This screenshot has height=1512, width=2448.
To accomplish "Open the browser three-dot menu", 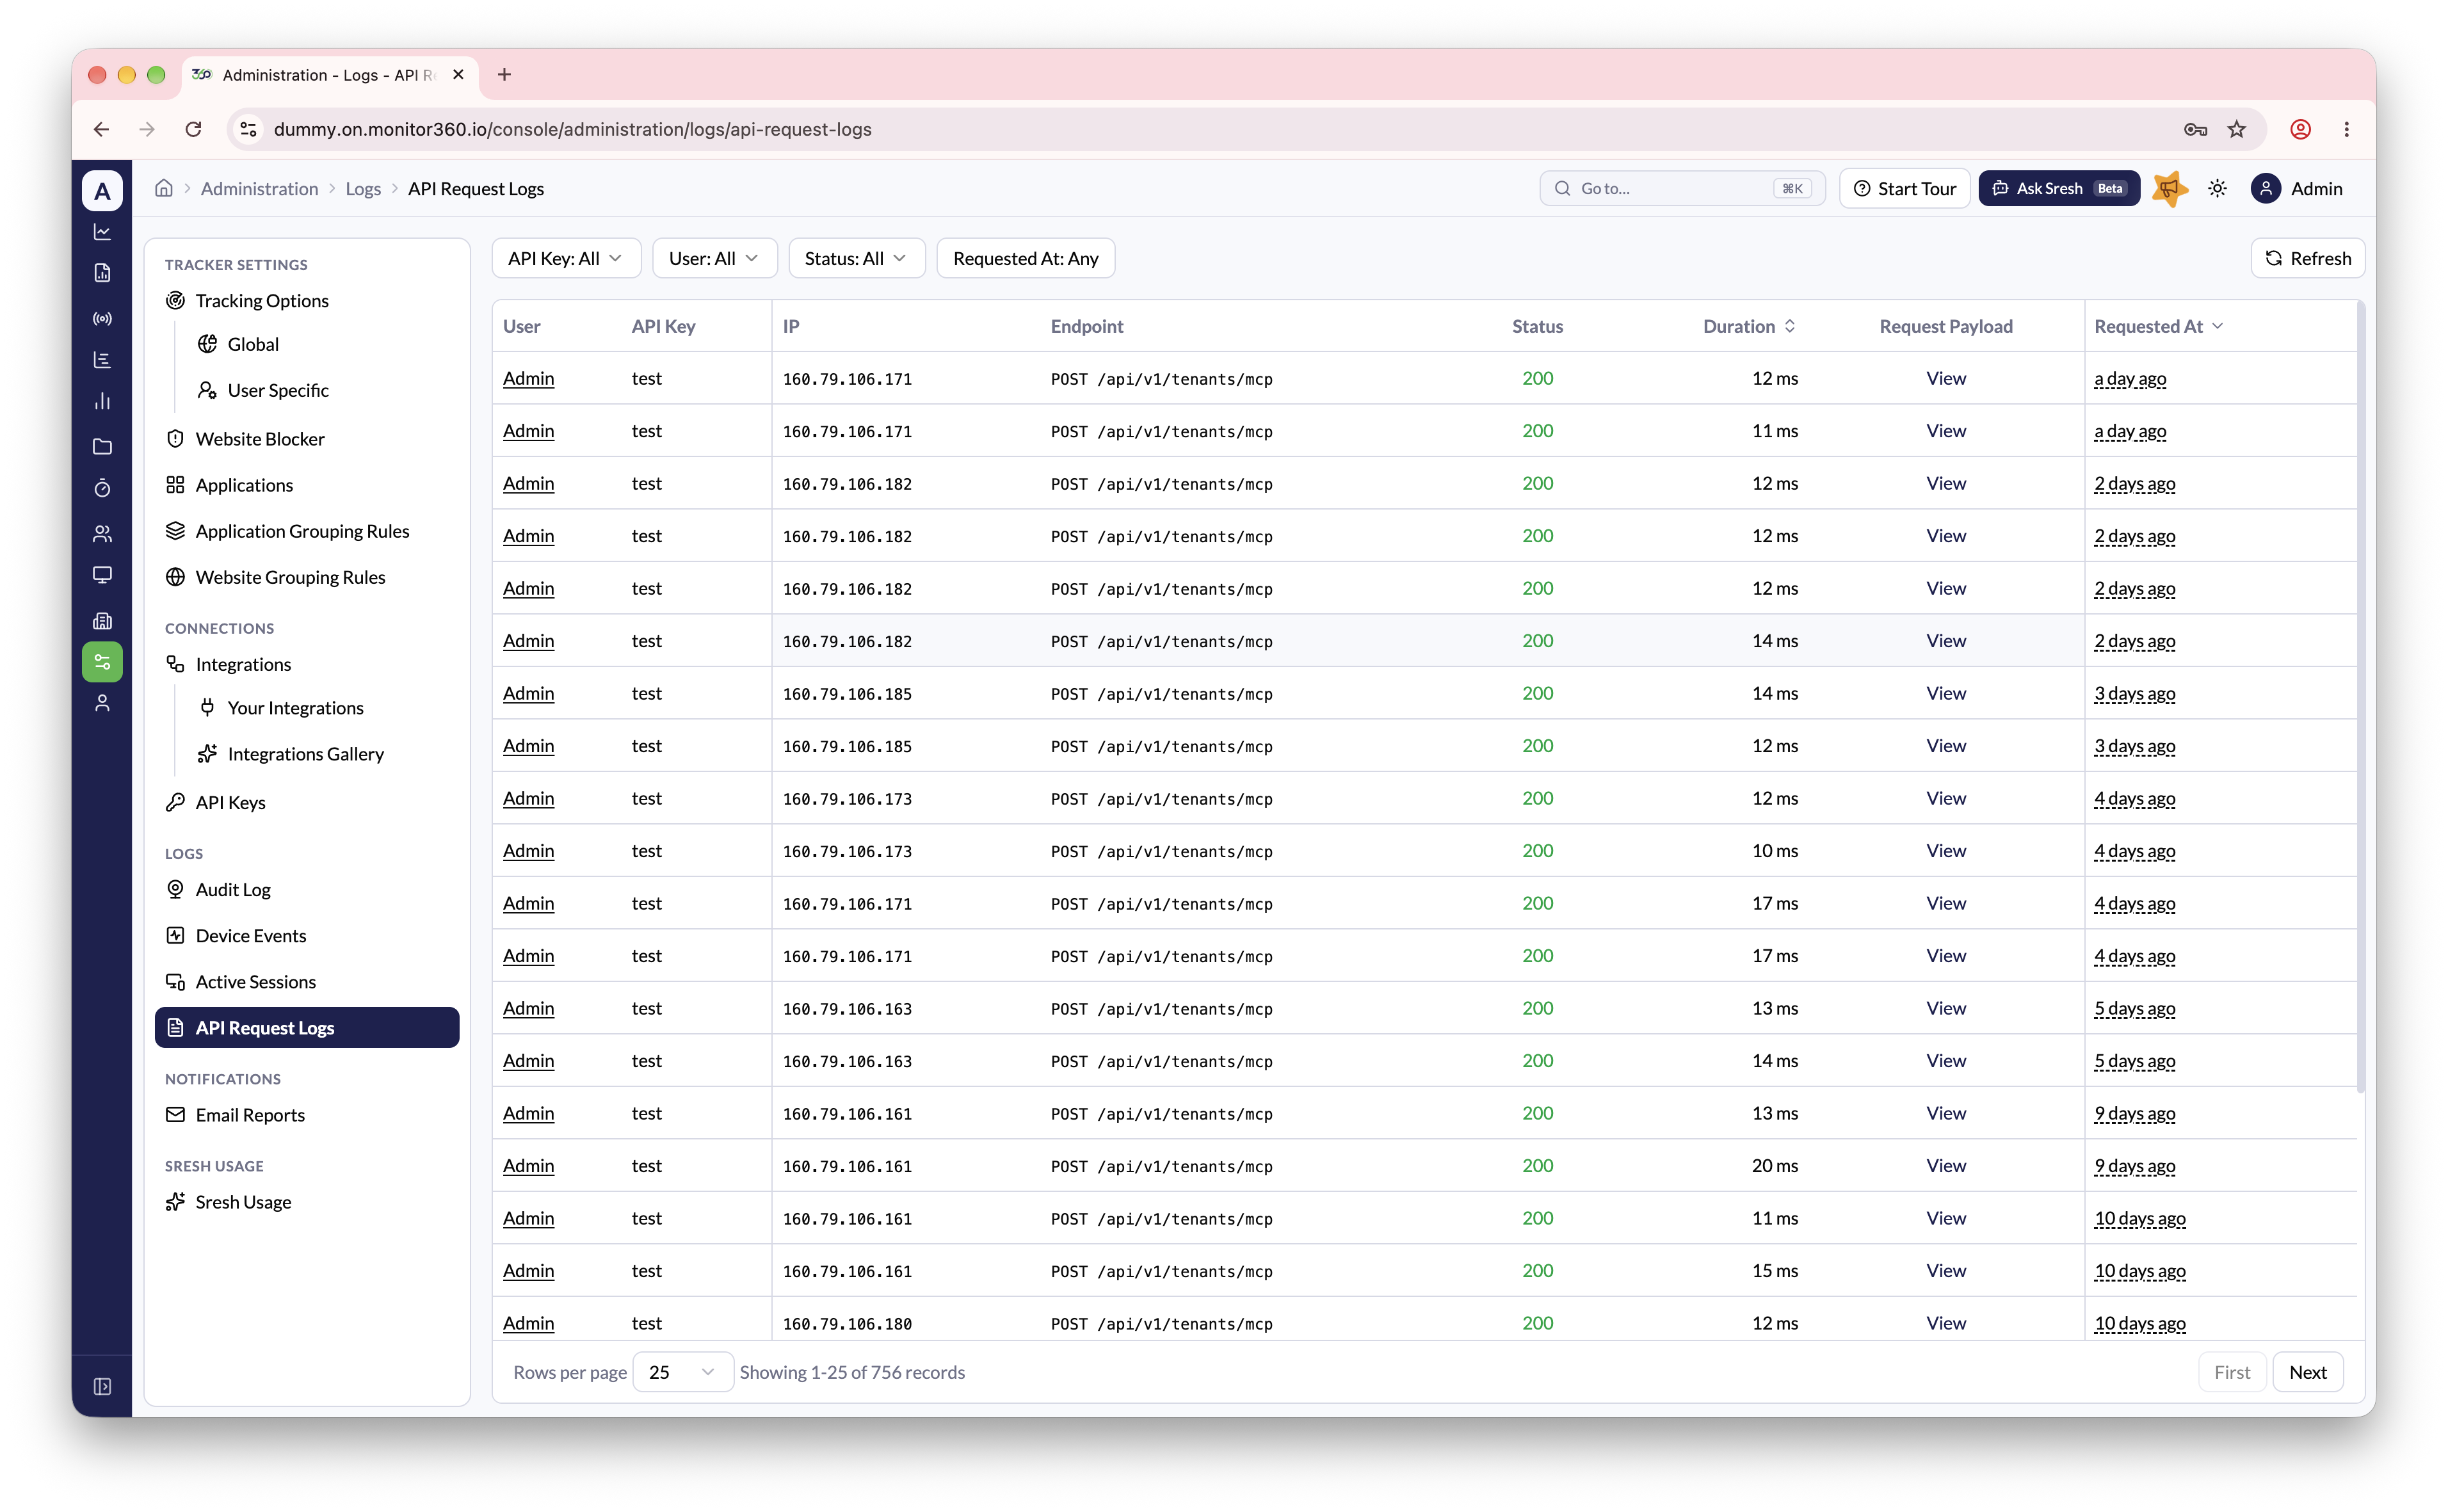I will (x=2347, y=129).
